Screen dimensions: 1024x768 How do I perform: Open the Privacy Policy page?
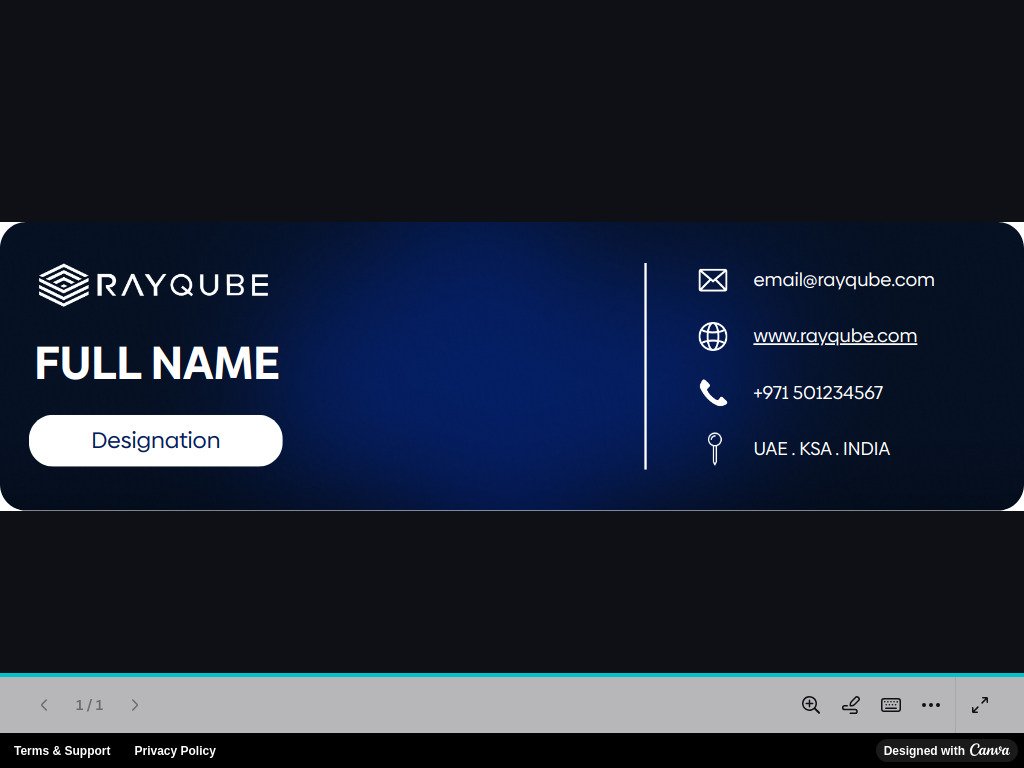(x=175, y=750)
